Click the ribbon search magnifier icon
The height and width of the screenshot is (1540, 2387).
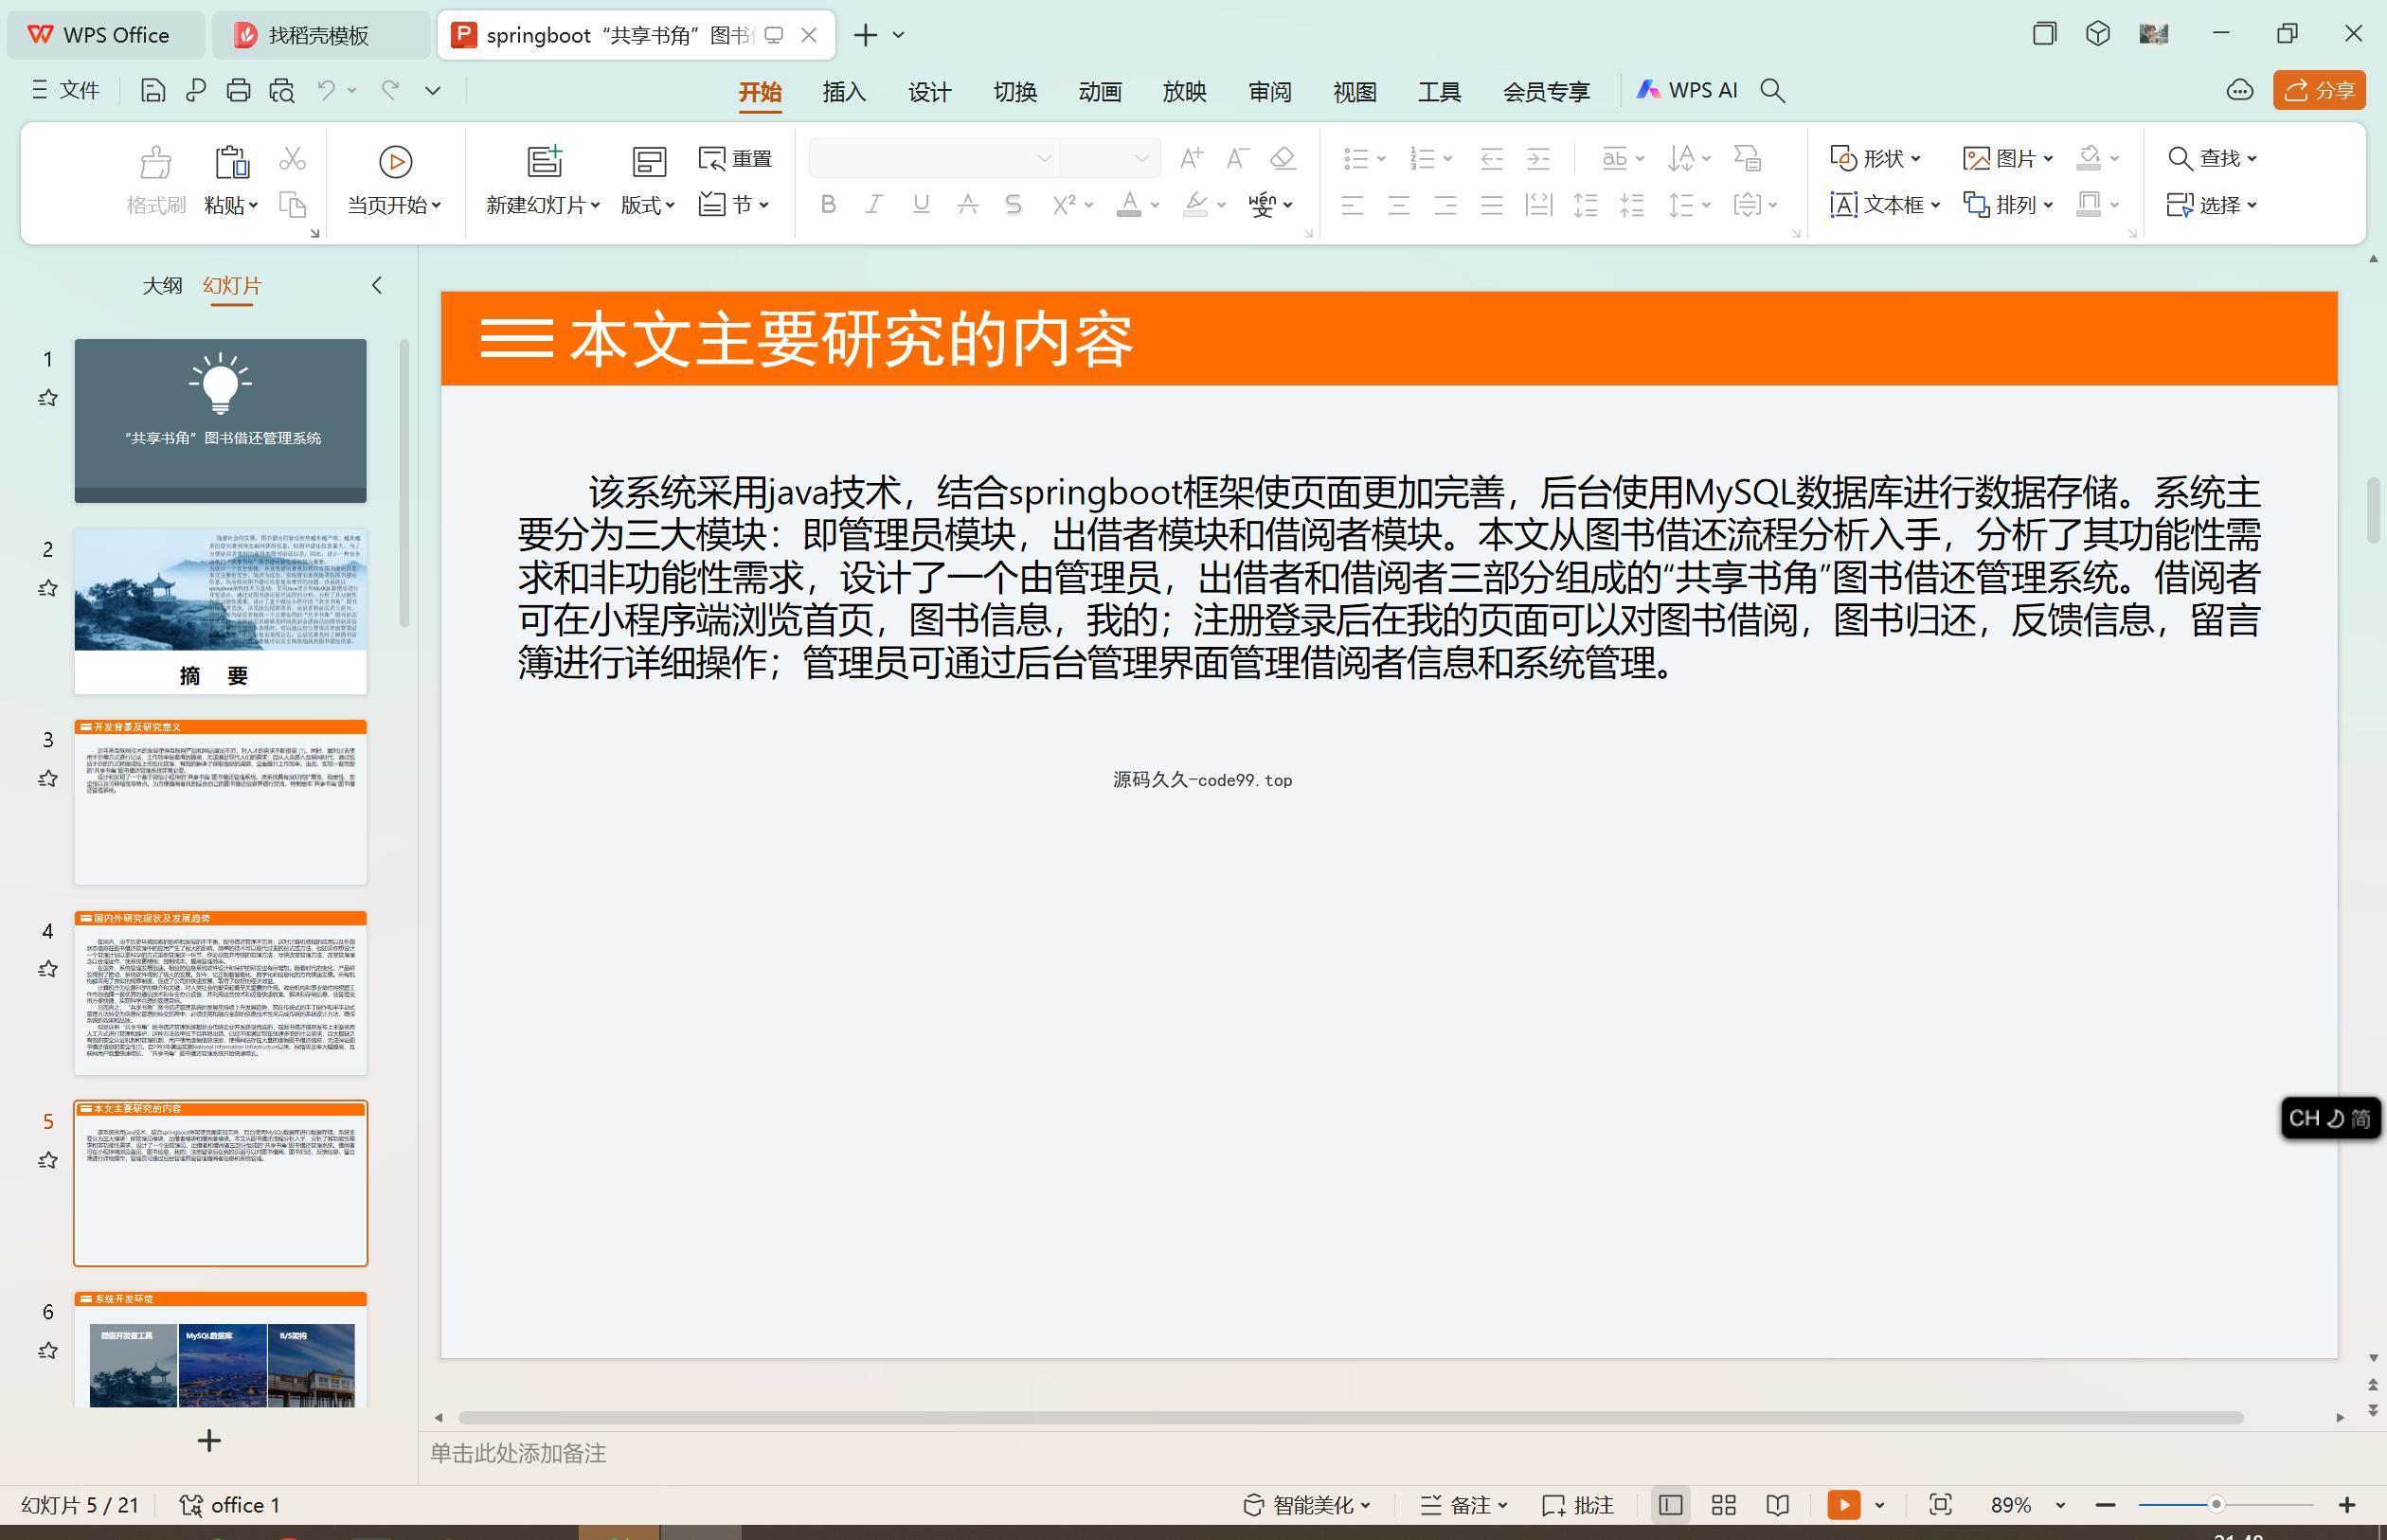coord(1772,91)
